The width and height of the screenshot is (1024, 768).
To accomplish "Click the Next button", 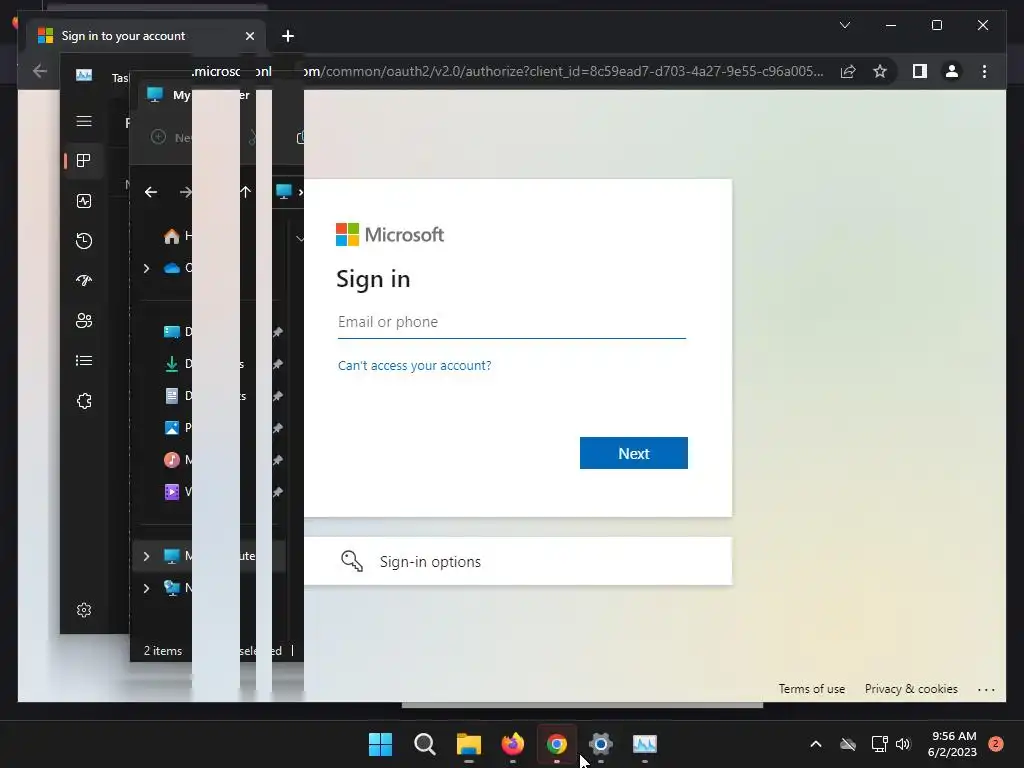I will click(x=633, y=453).
